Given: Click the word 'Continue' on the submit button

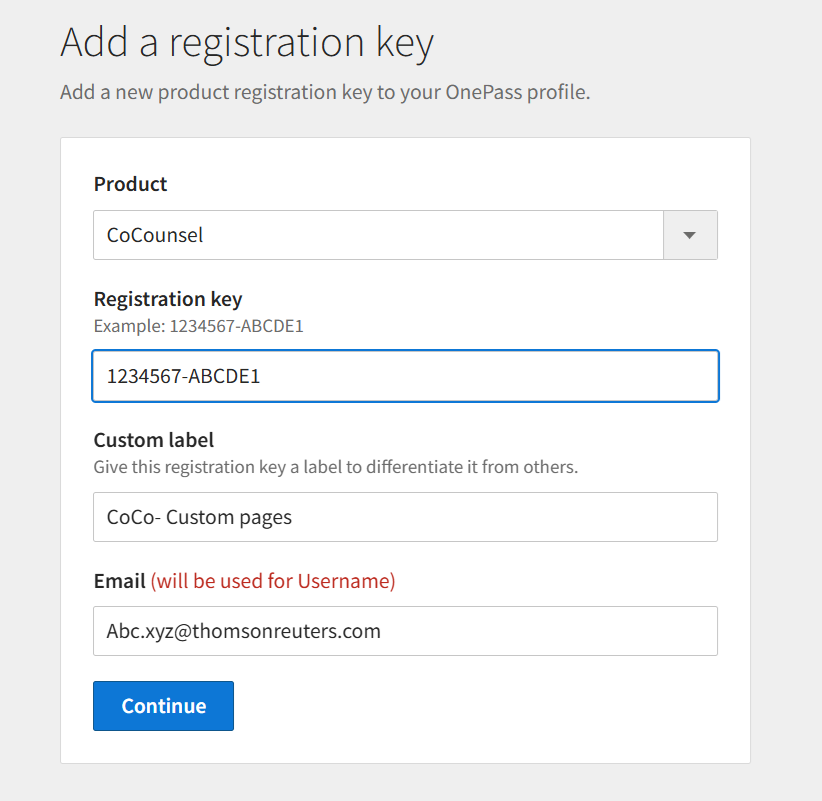Looking at the screenshot, I should pos(164,706).
